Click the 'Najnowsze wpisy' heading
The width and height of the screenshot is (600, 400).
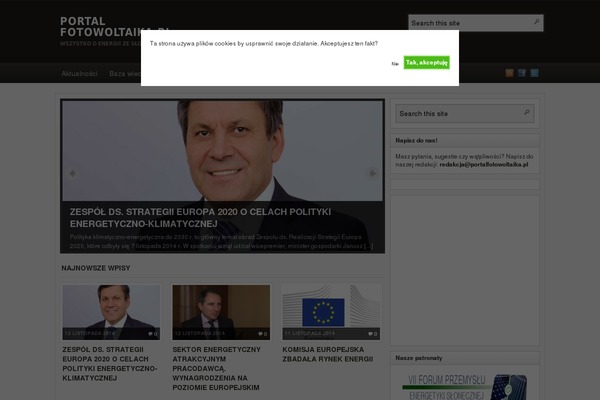(96, 268)
